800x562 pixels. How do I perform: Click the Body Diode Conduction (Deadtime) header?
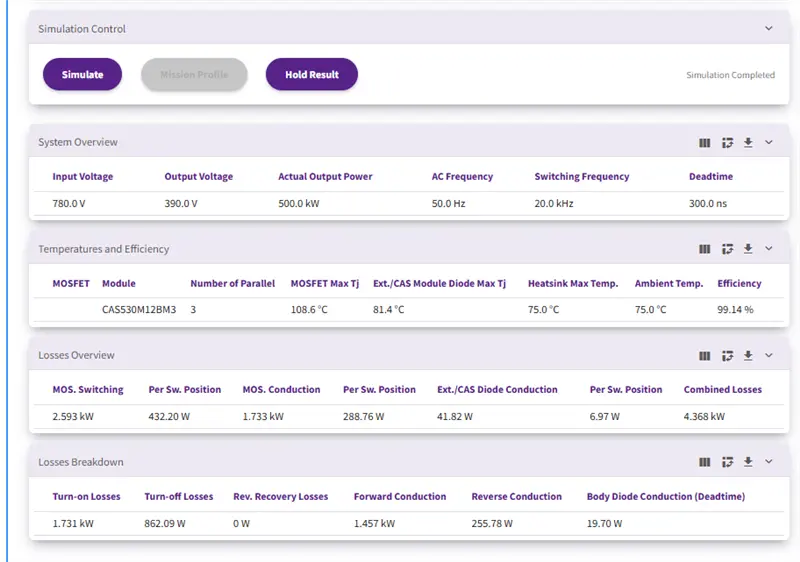click(x=666, y=497)
